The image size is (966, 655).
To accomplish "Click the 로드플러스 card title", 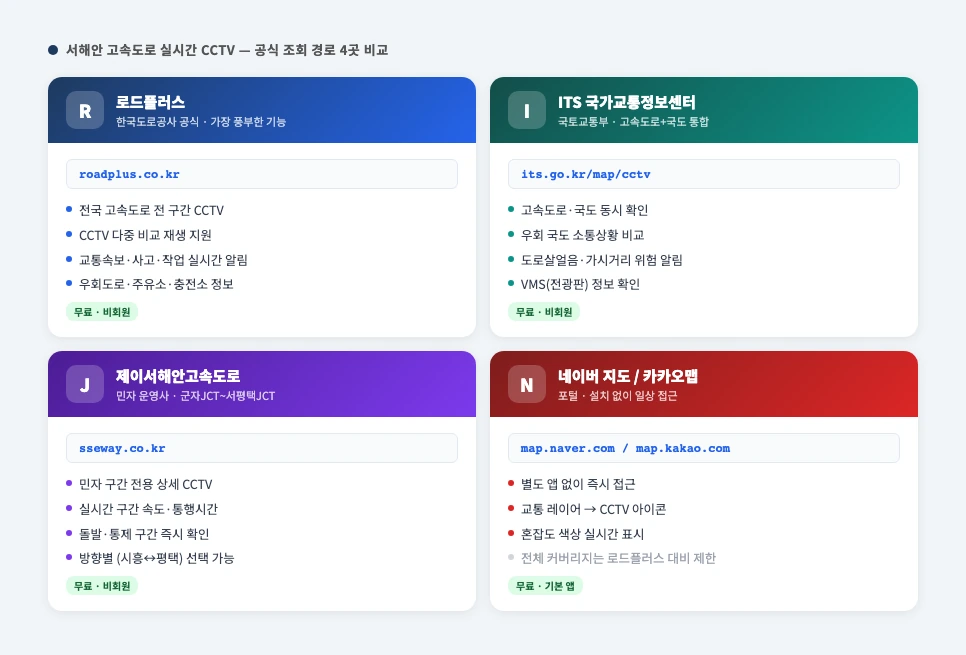I will [150, 102].
